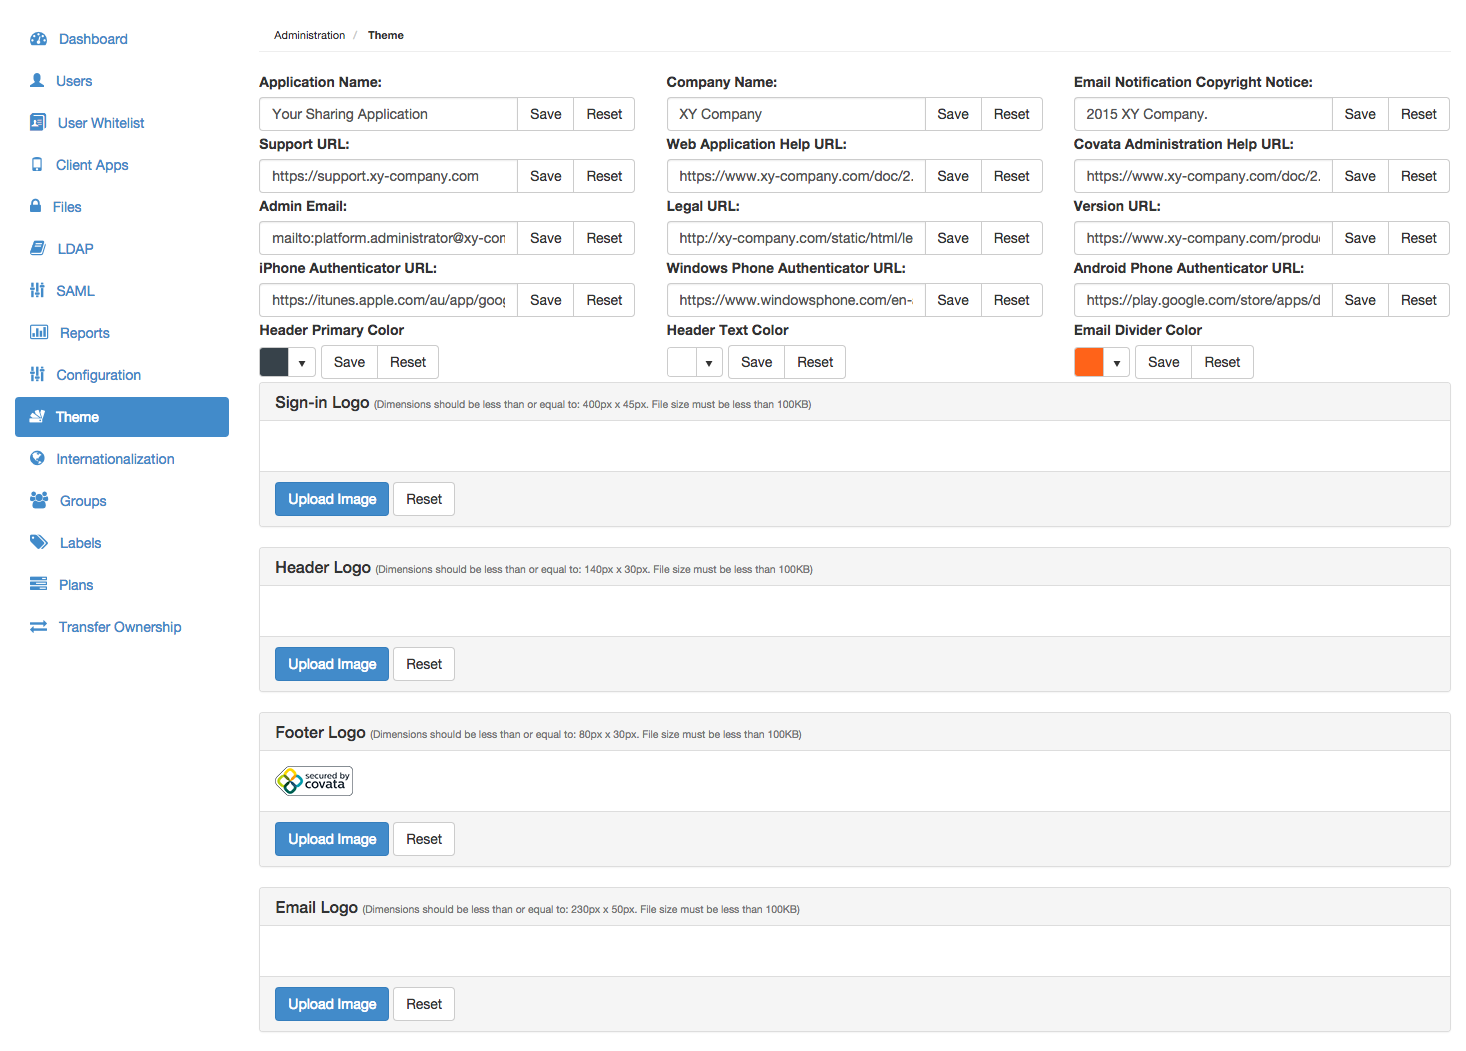Click the Transfer Ownership arrows icon
1466x1051 pixels.
(38, 626)
